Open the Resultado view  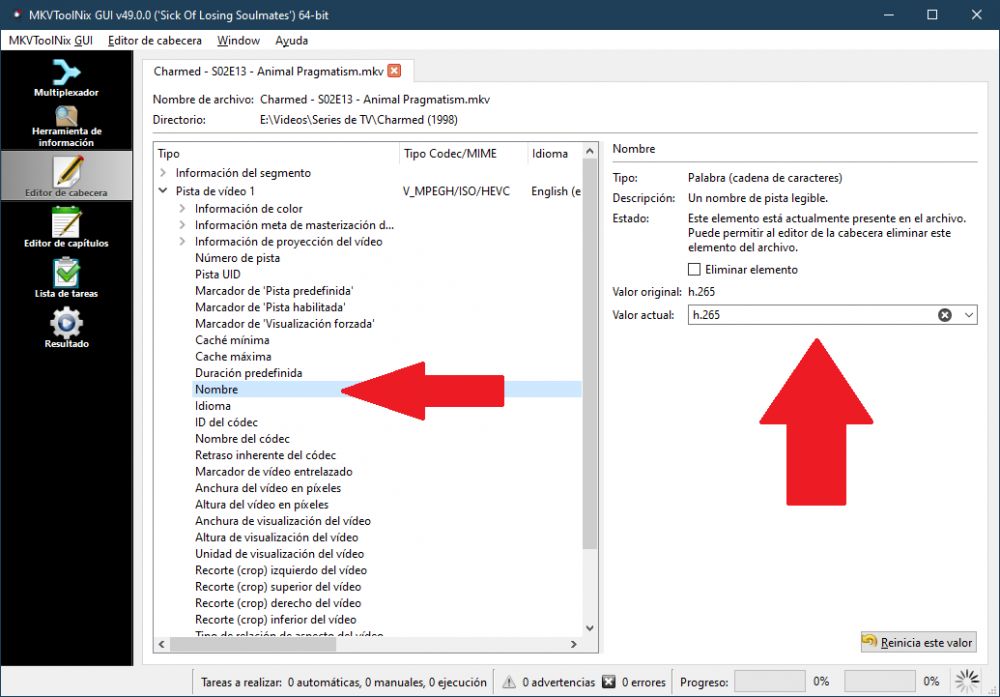[66, 328]
